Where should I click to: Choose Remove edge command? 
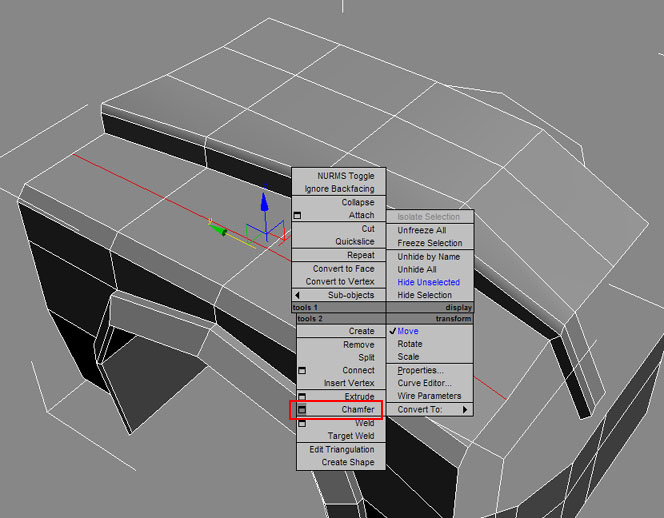tap(359, 345)
